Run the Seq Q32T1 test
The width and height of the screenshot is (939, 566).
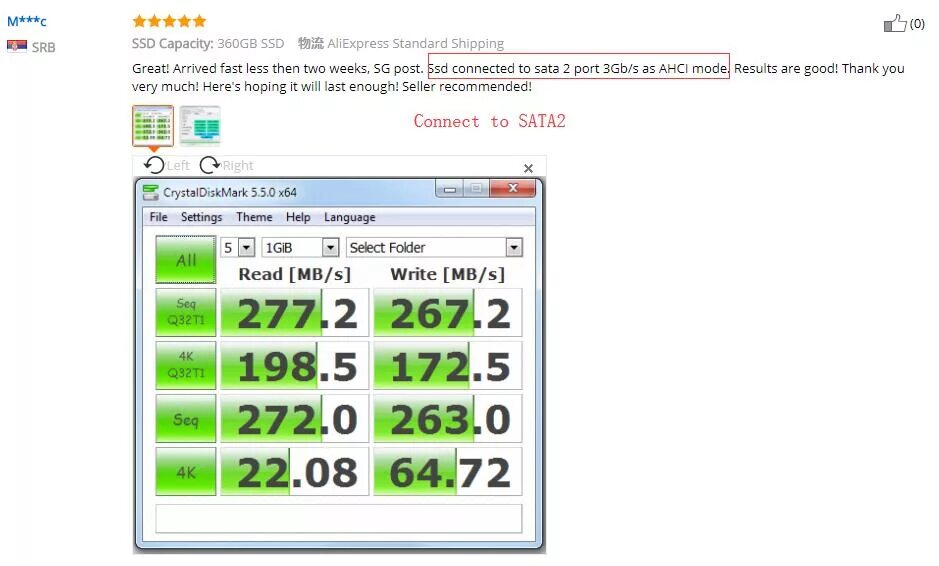[186, 312]
